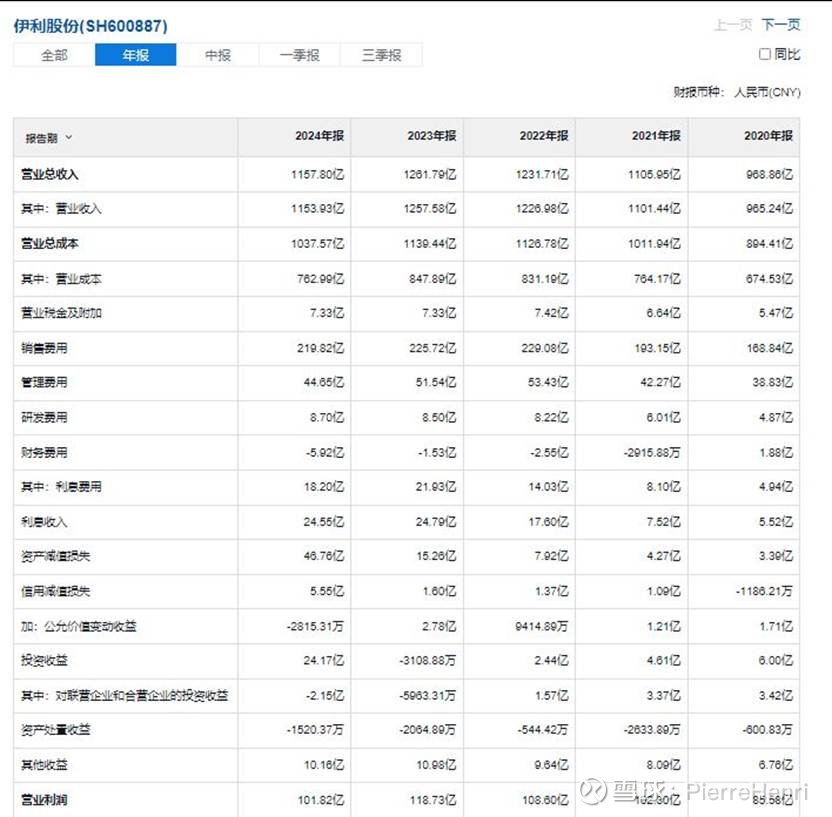The image size is (832, 817).
Task: Click the 伊利股份(SH600887) title
Action: pos(91,26)
